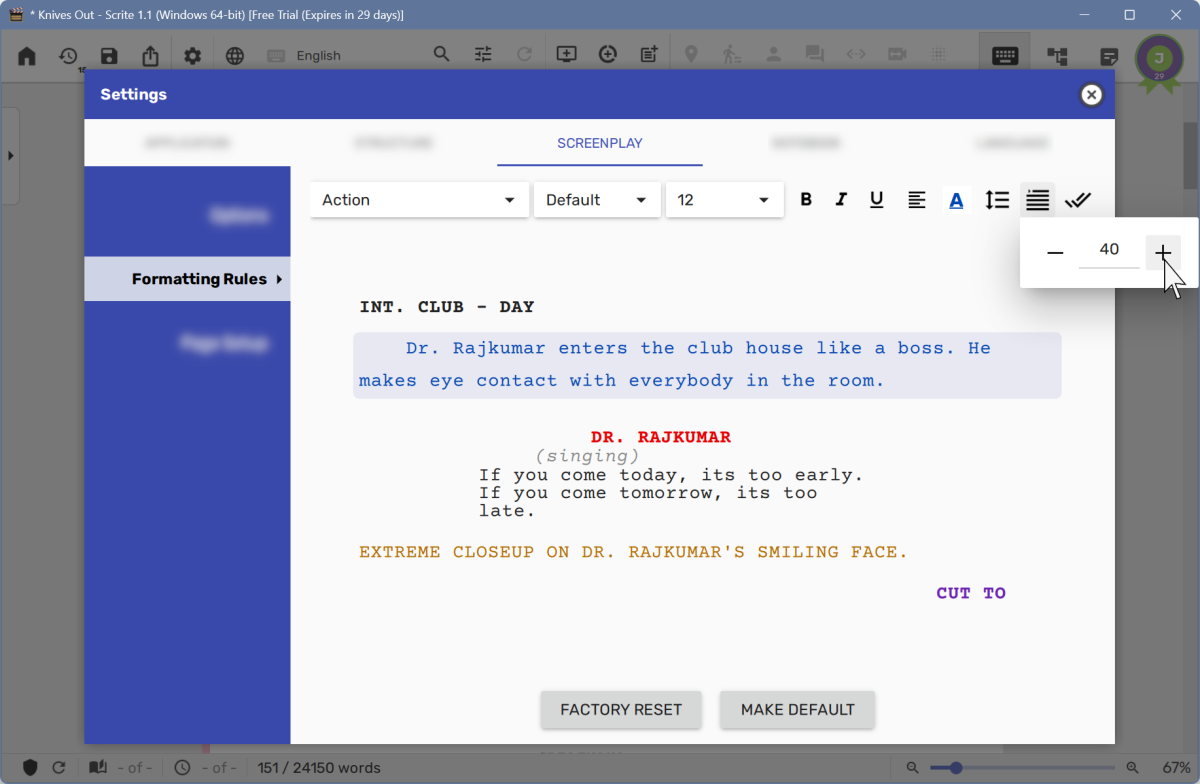Screen dimensions: 1200x784
Task: Click the MAKE DEFAULT button
Action: (x=797, y=709)
